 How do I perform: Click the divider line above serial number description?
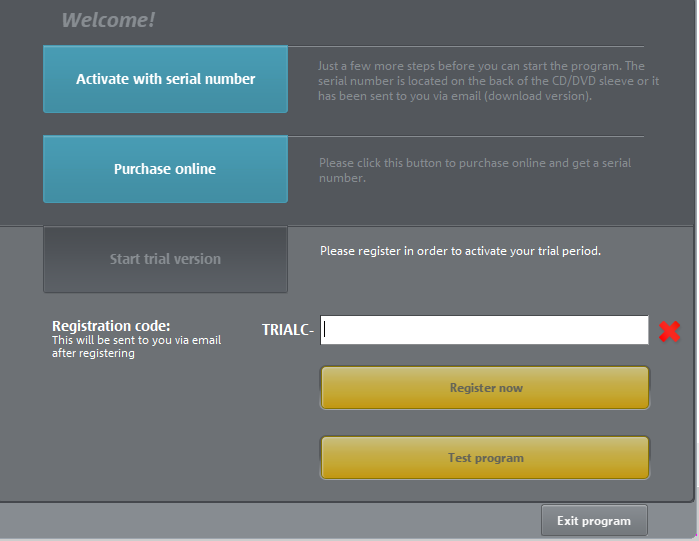click(x=466, y=46)
